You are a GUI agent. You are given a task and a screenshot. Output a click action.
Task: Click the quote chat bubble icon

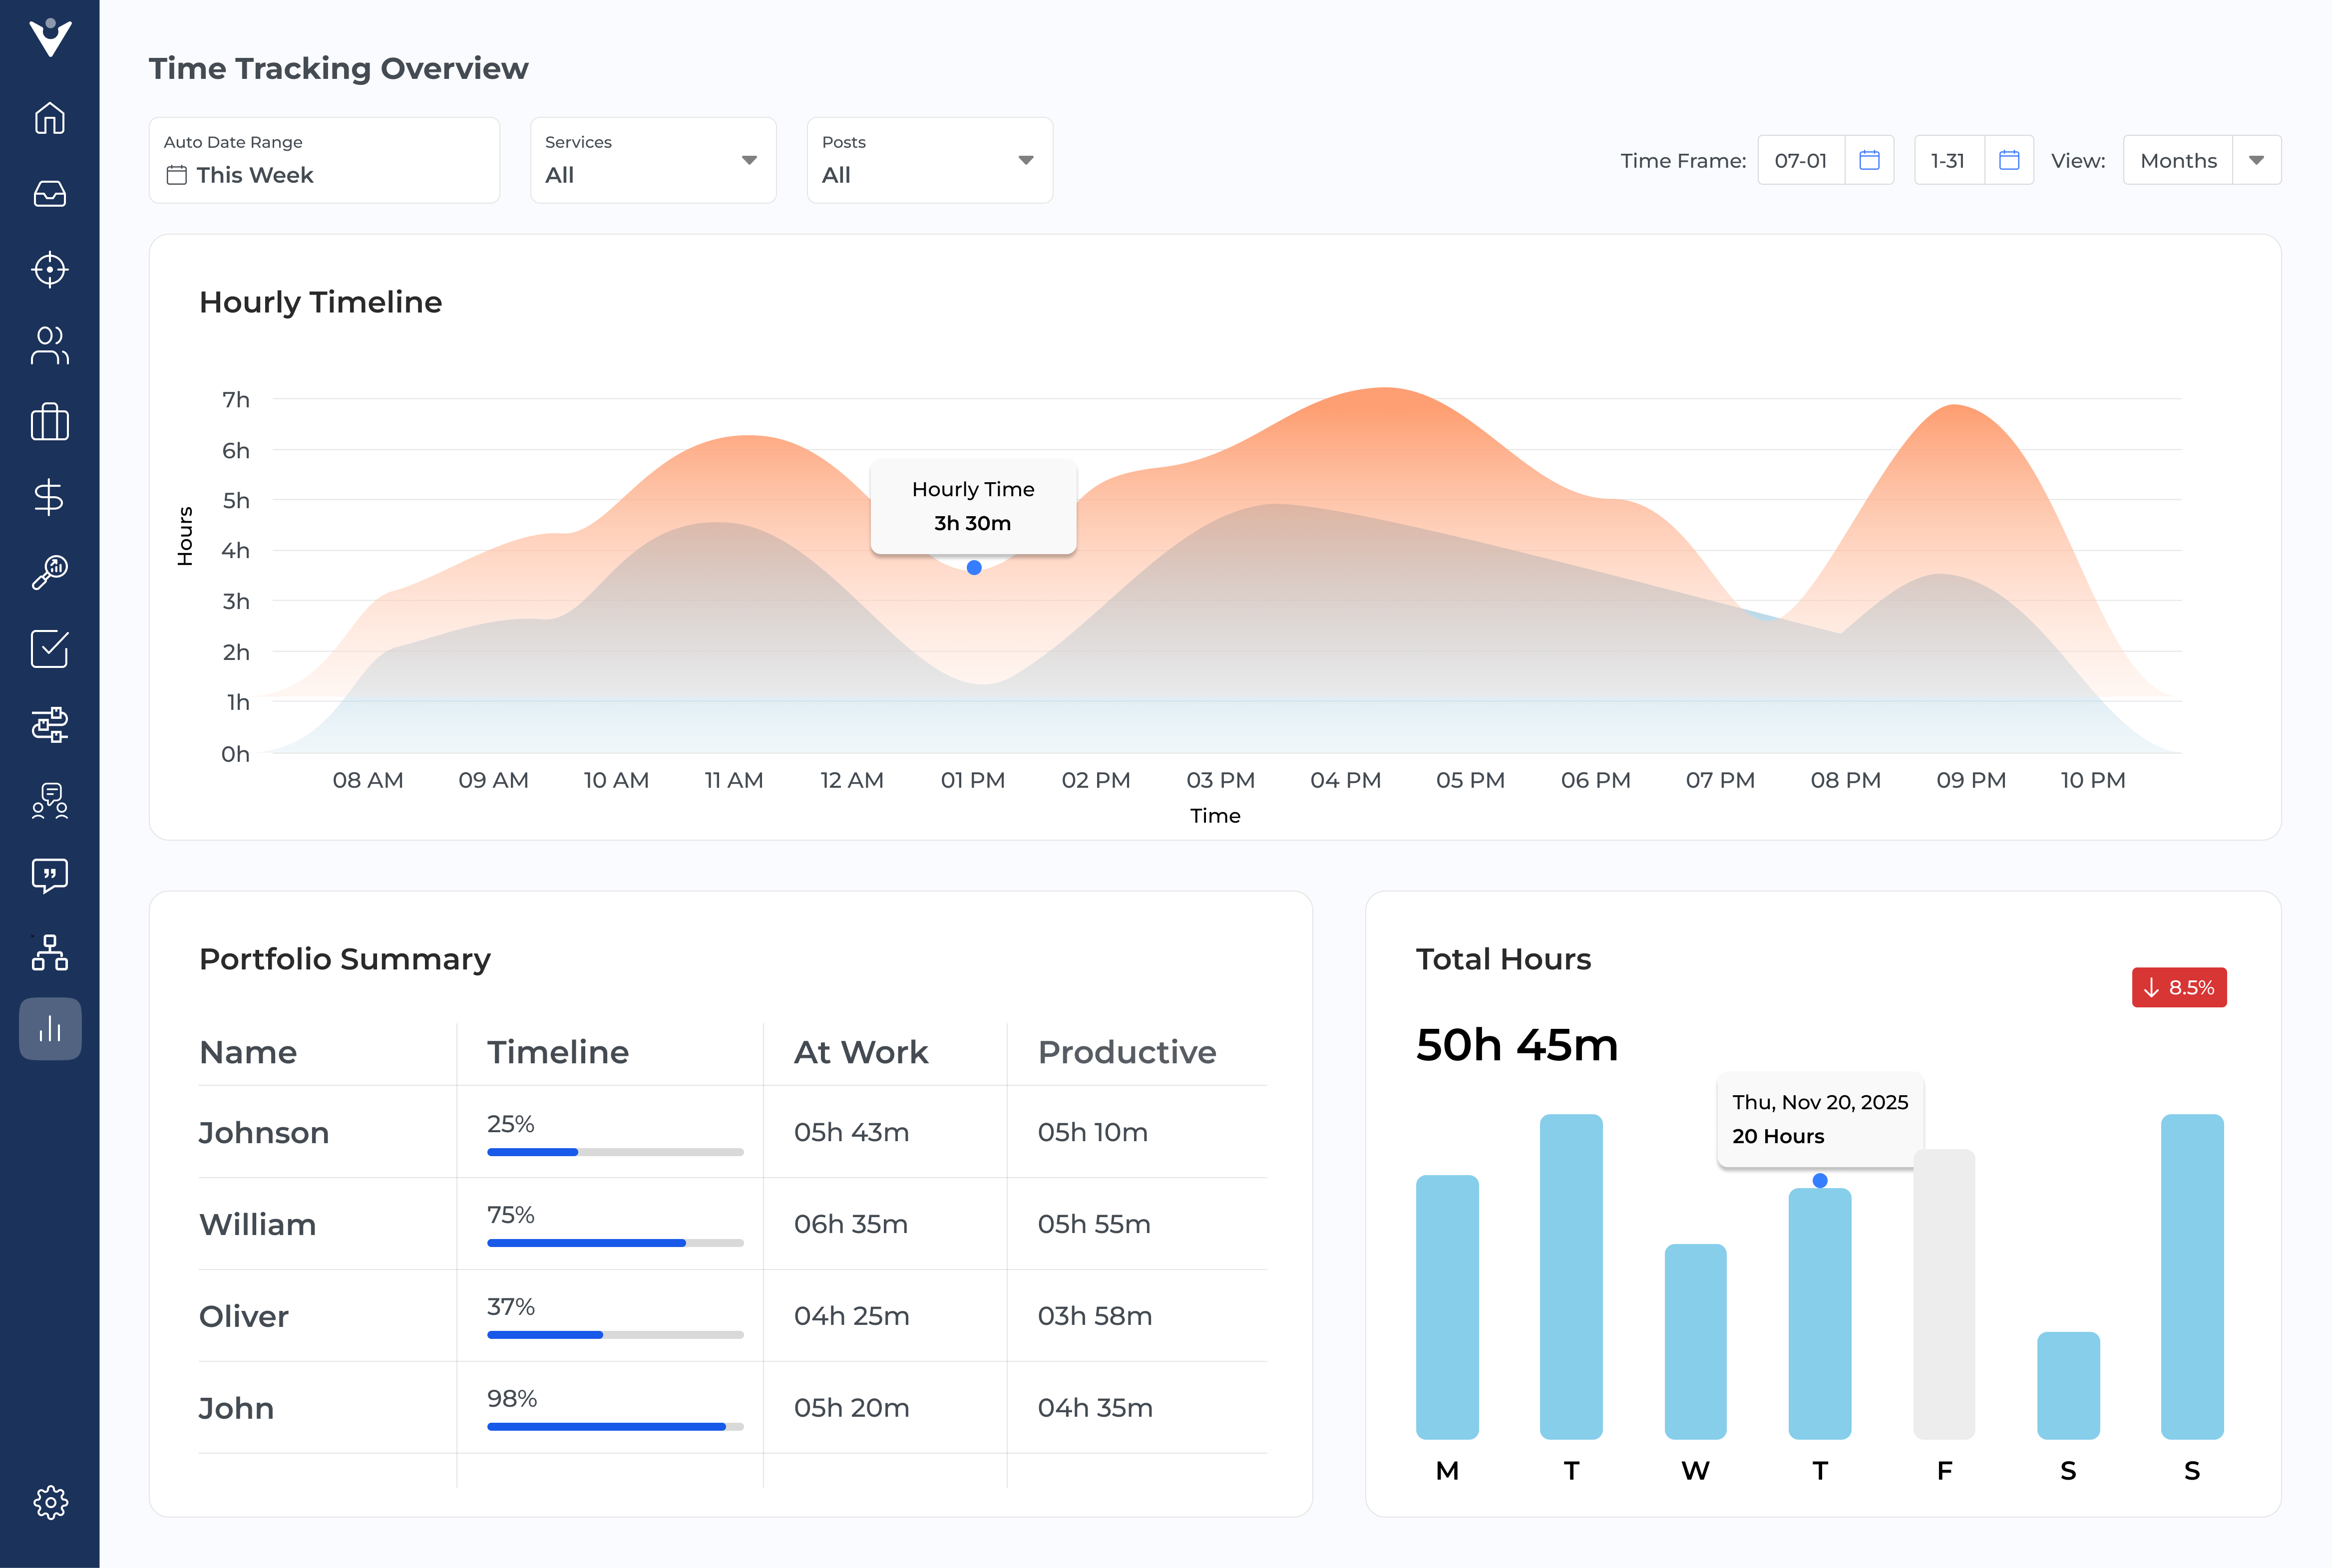click(49, 876)
